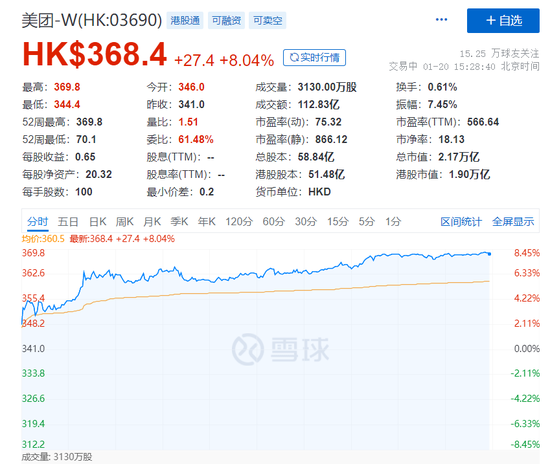Switch to the 五日 chart tab
Viewport: 550px width, 464px height.
(68, 221)
